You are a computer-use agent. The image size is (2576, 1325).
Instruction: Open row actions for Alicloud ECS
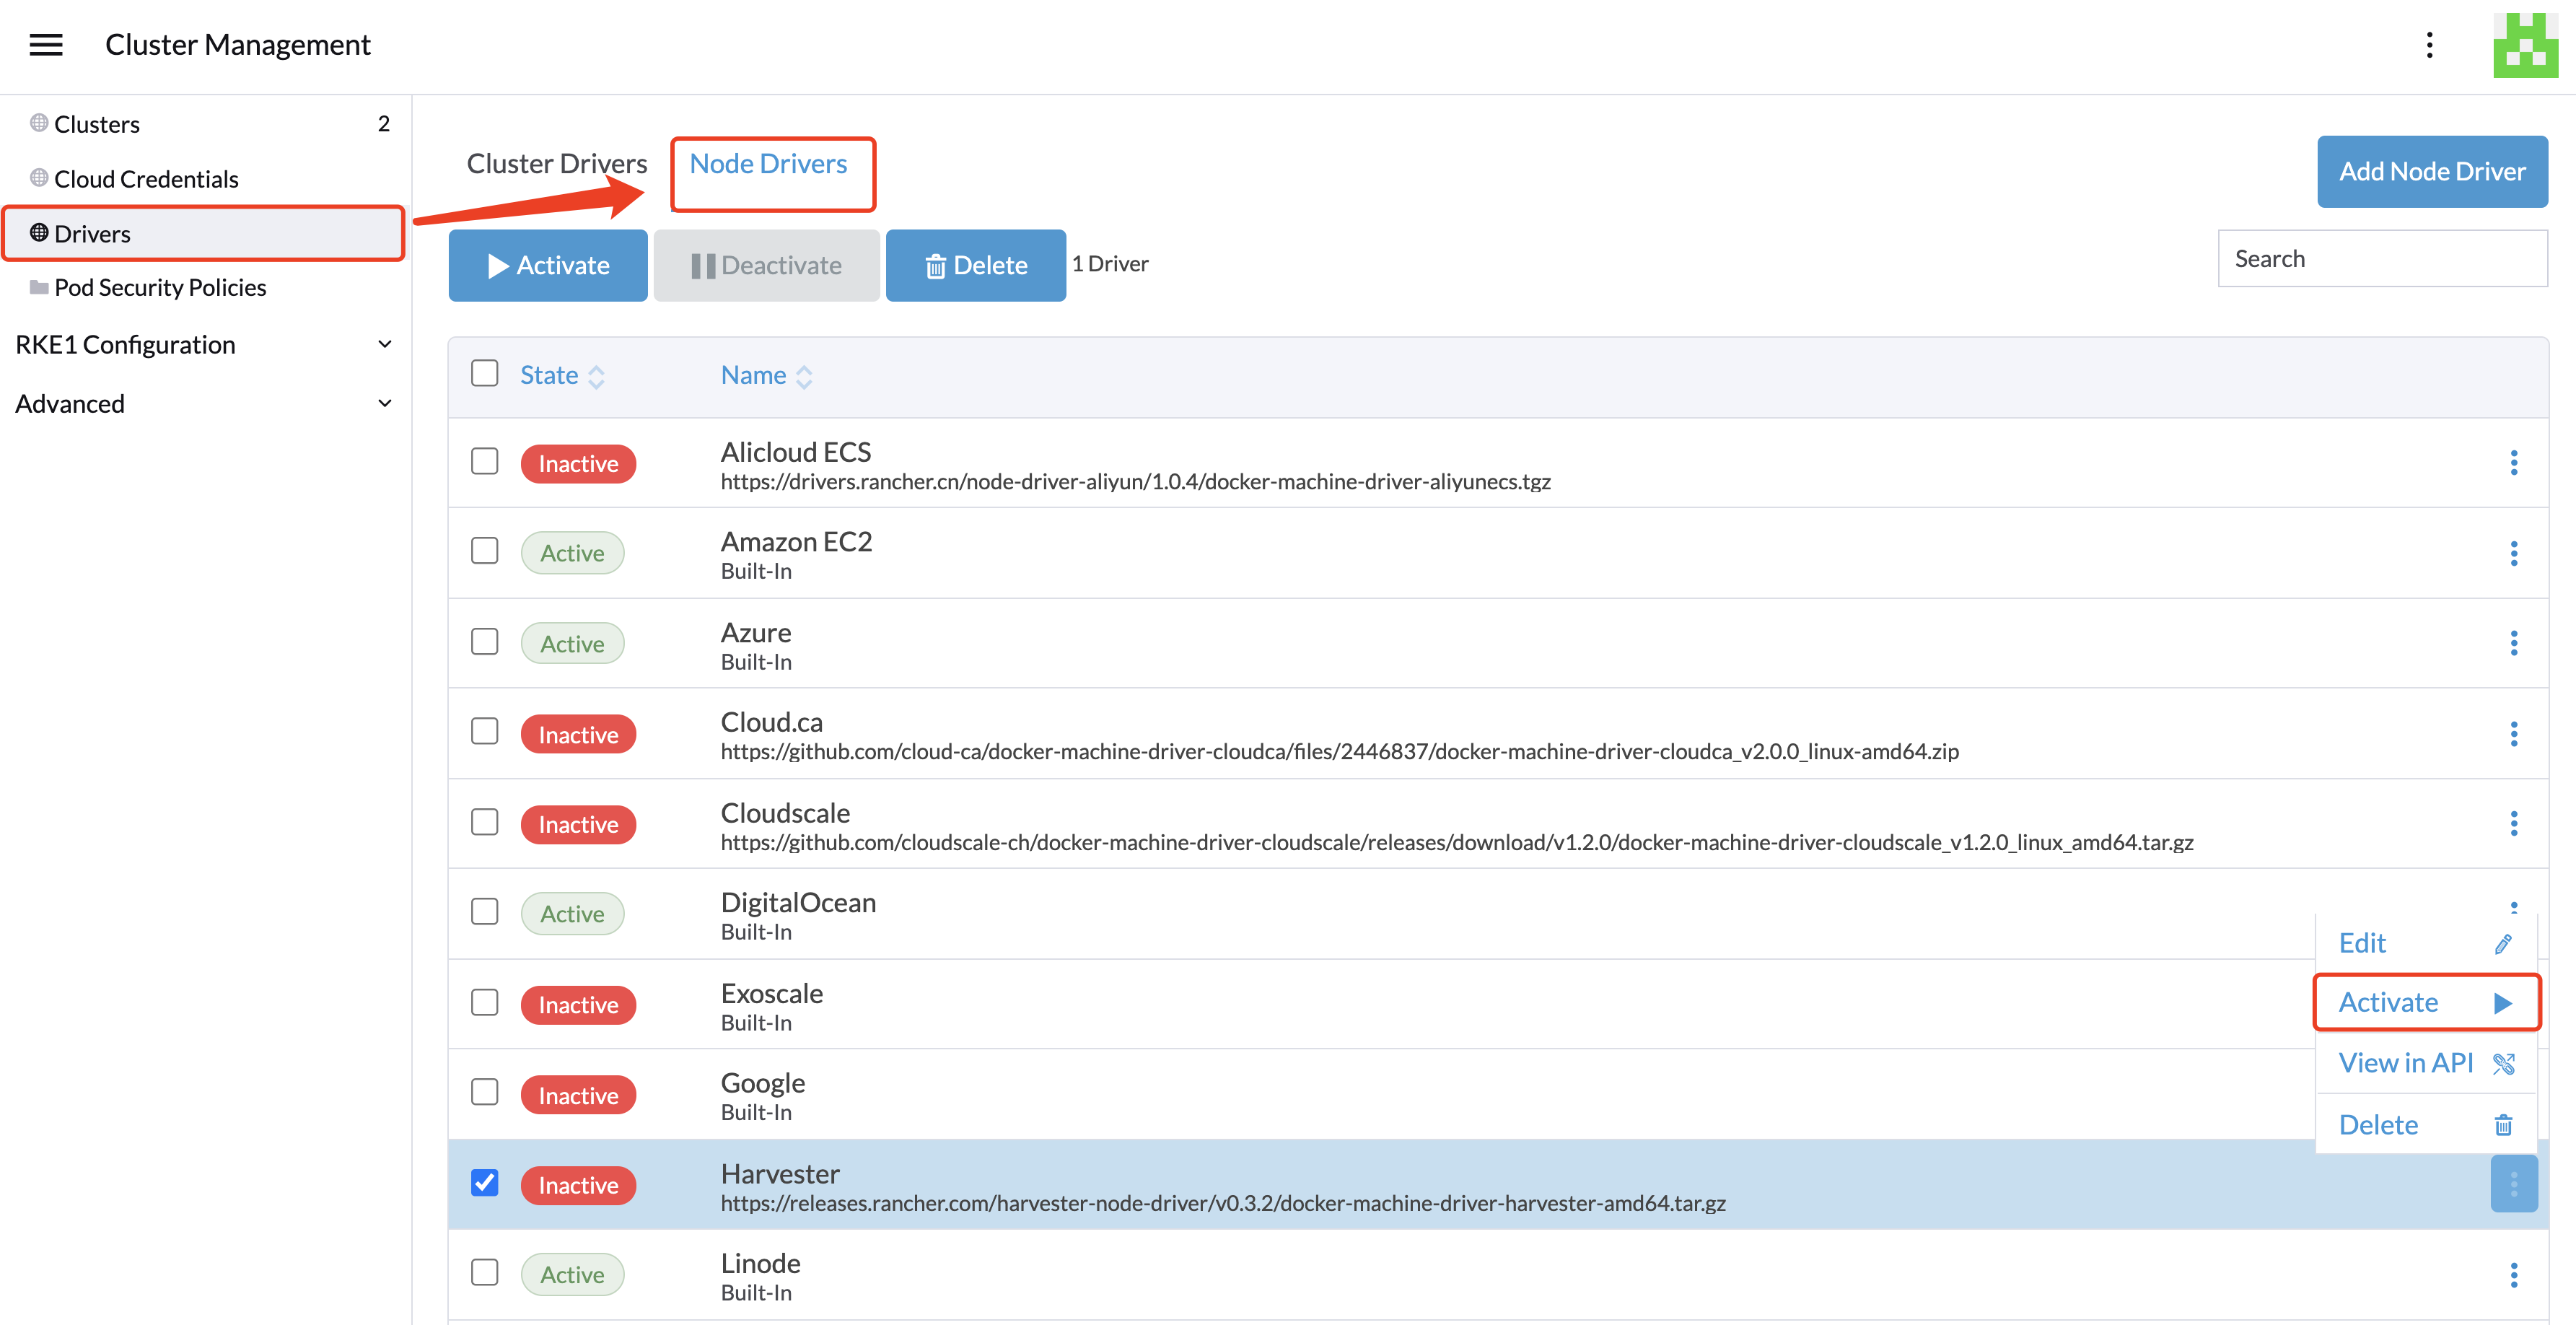click(x=2513, y=463)
